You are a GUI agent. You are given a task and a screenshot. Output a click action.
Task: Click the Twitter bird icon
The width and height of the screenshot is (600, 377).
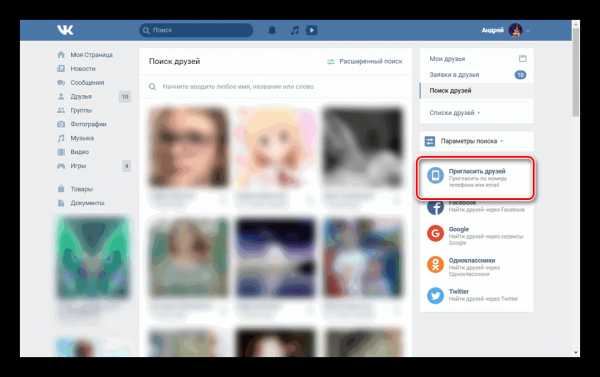(435, 295)
